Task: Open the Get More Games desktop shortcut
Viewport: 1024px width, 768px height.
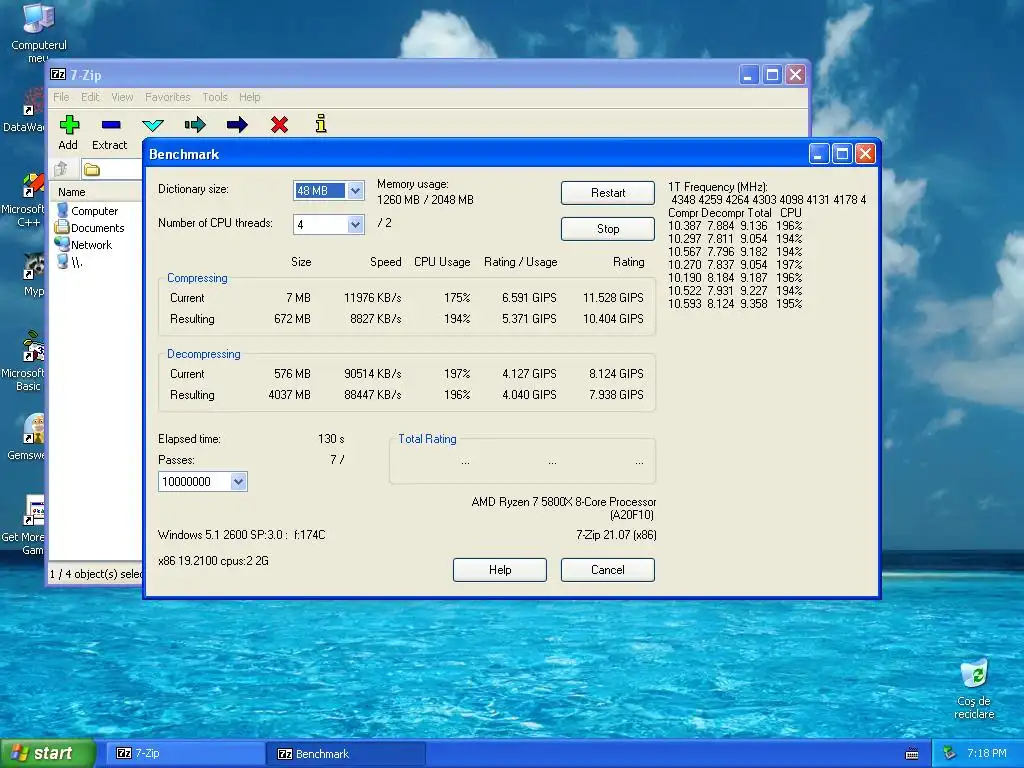Action: (x=24, y=526)
